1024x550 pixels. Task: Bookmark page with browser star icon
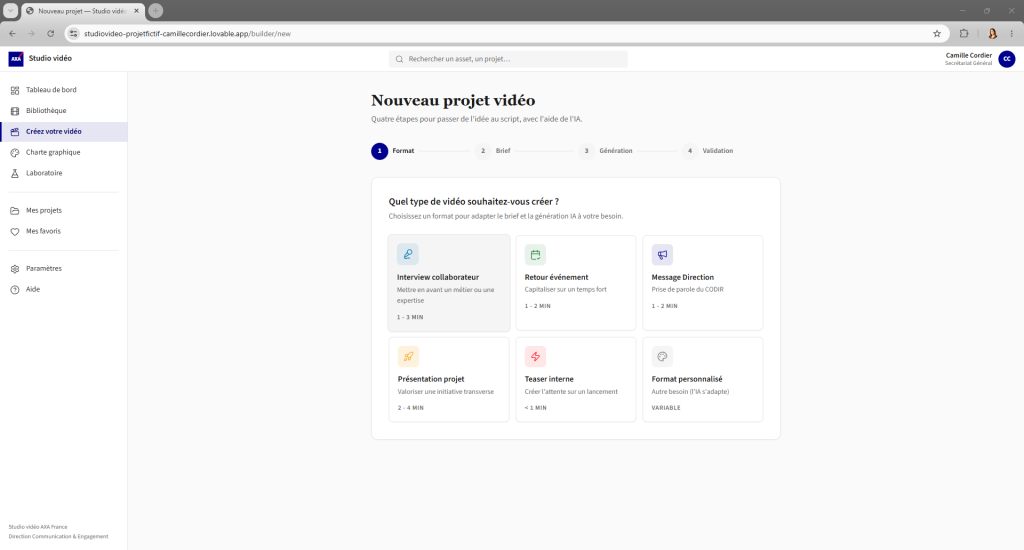coord(937,34)
